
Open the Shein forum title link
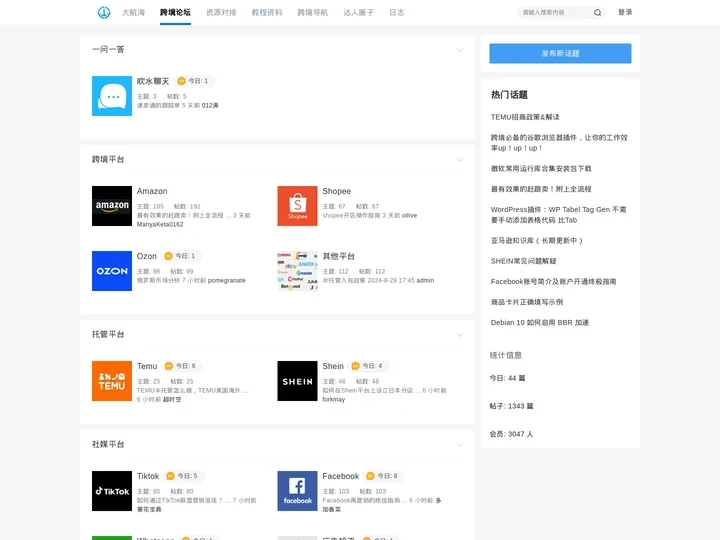(333, 366)
